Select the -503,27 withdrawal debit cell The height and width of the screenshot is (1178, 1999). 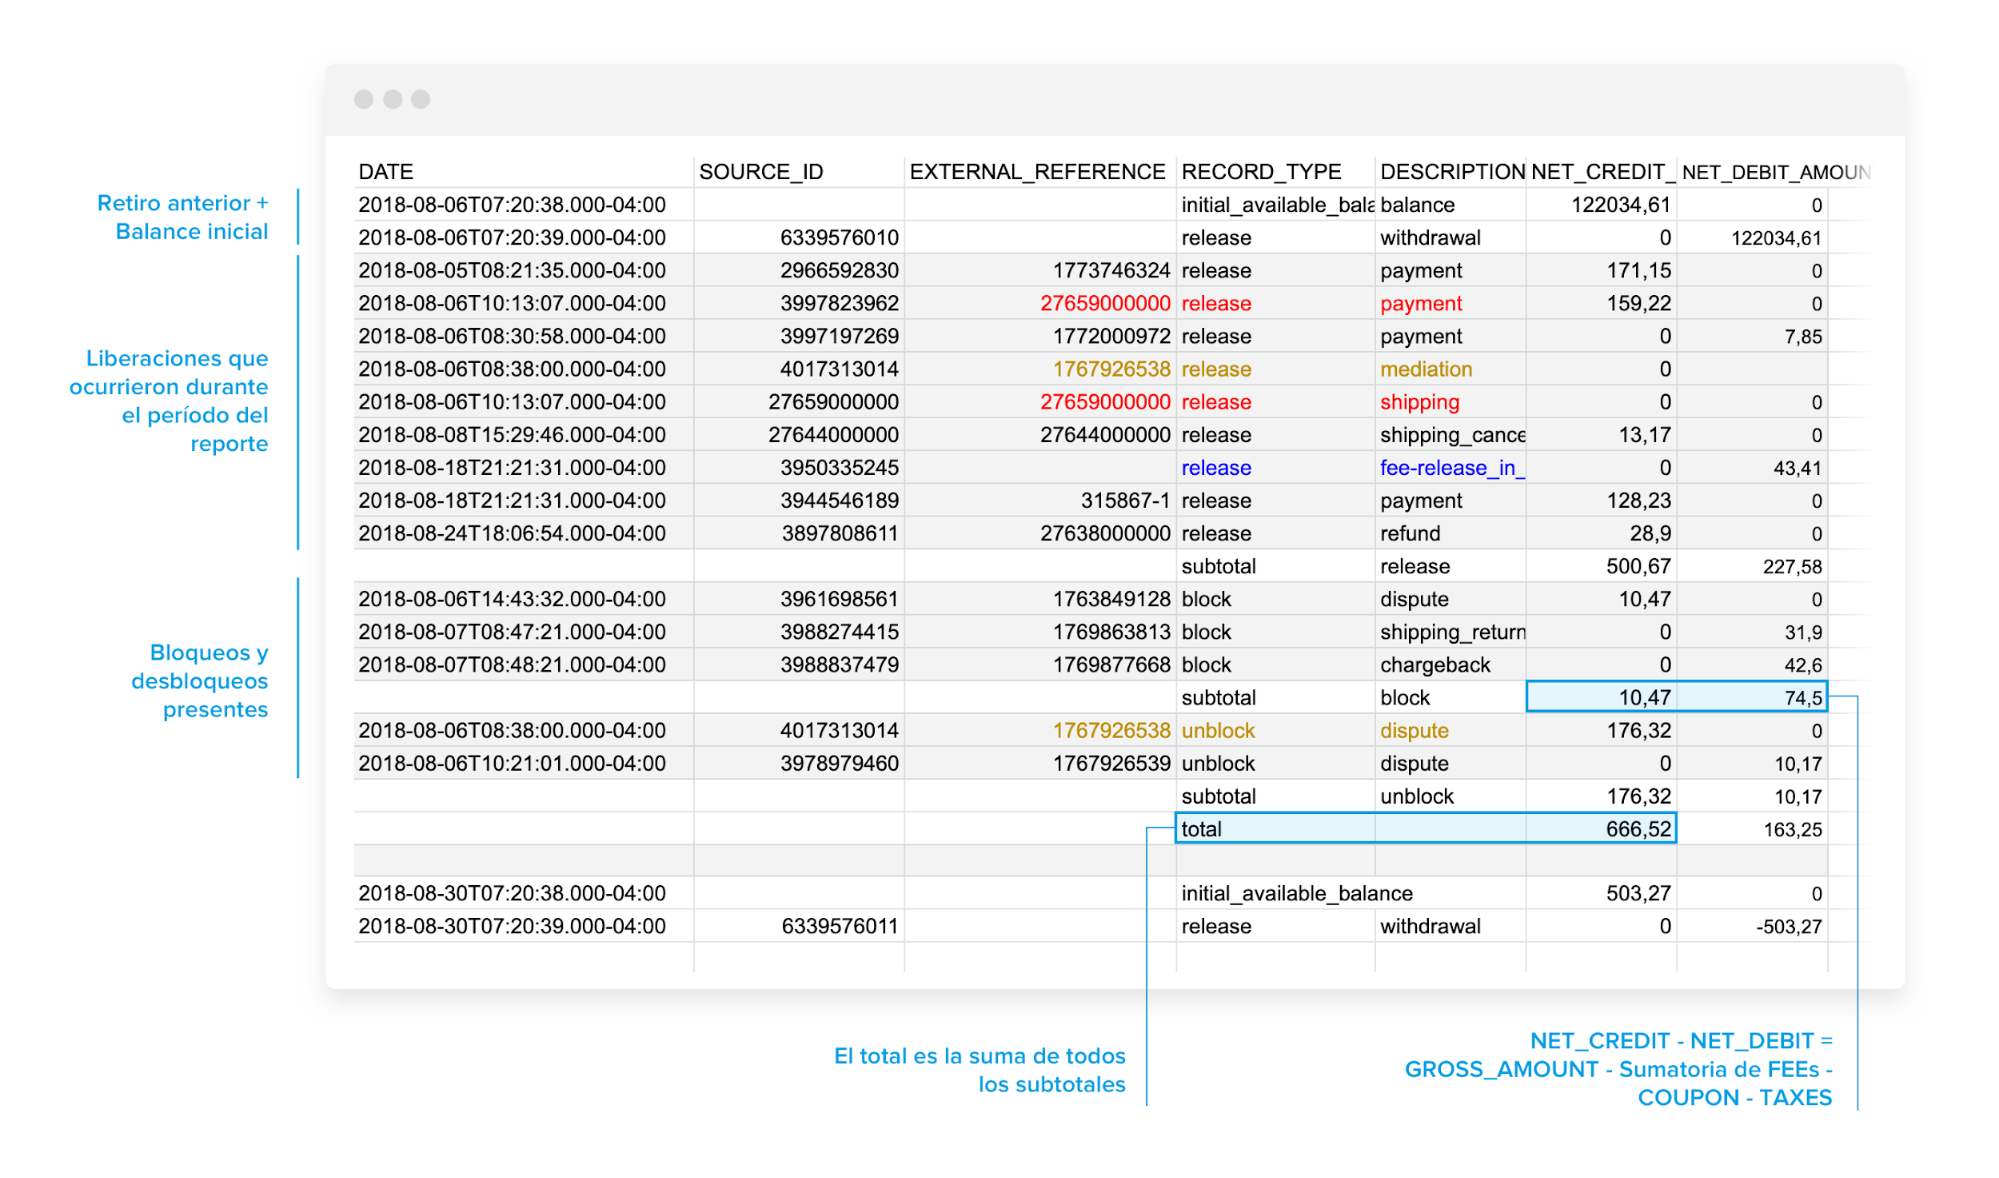1752,927
